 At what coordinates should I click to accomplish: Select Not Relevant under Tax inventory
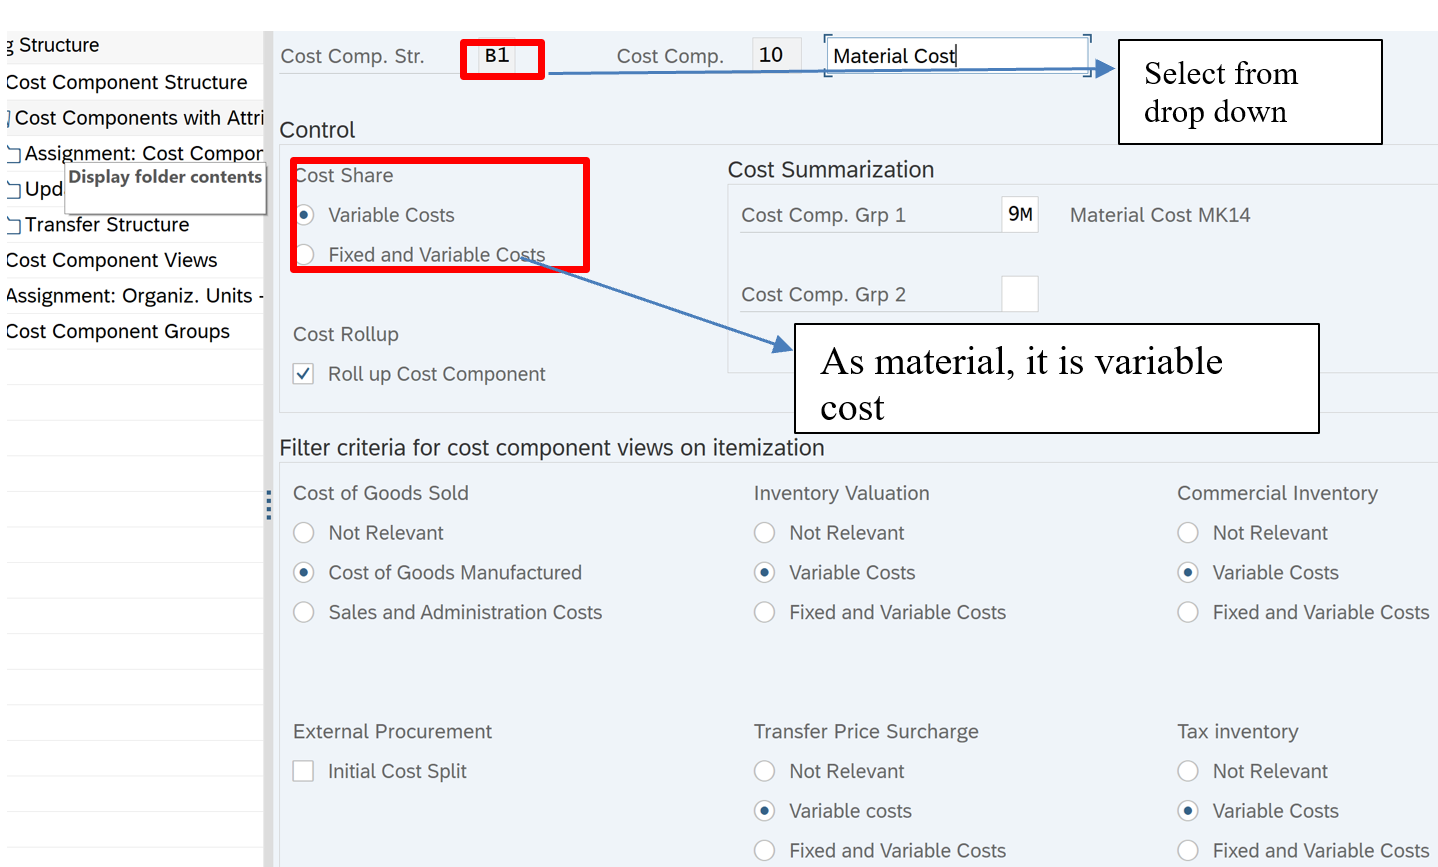pyautogui.click(x=1188, y=771)
